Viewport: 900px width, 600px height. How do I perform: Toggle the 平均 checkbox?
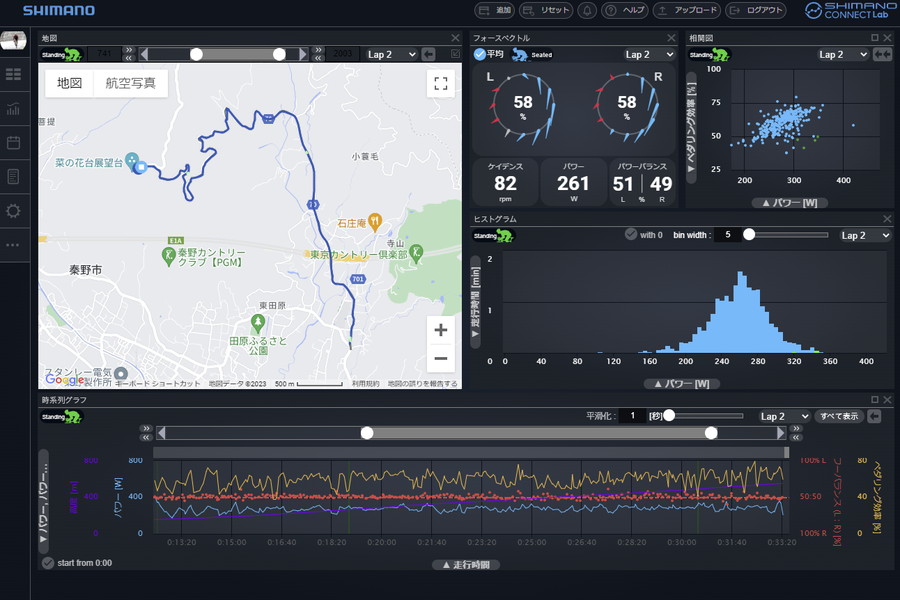click(x=480, y=54)
